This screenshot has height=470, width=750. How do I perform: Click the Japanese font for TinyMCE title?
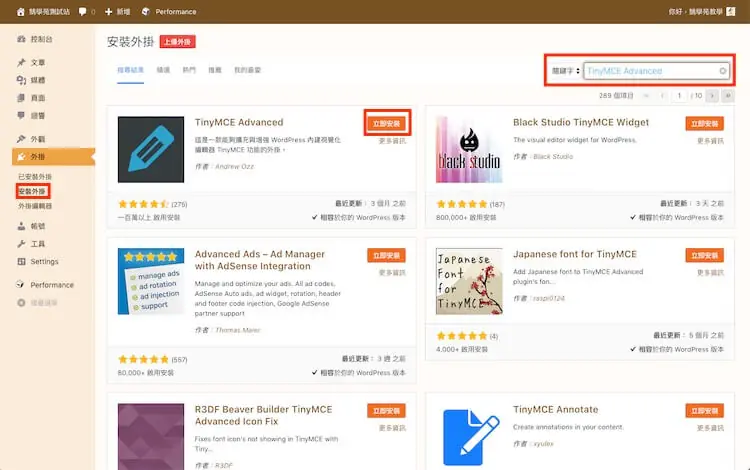[x=575, y=254]
